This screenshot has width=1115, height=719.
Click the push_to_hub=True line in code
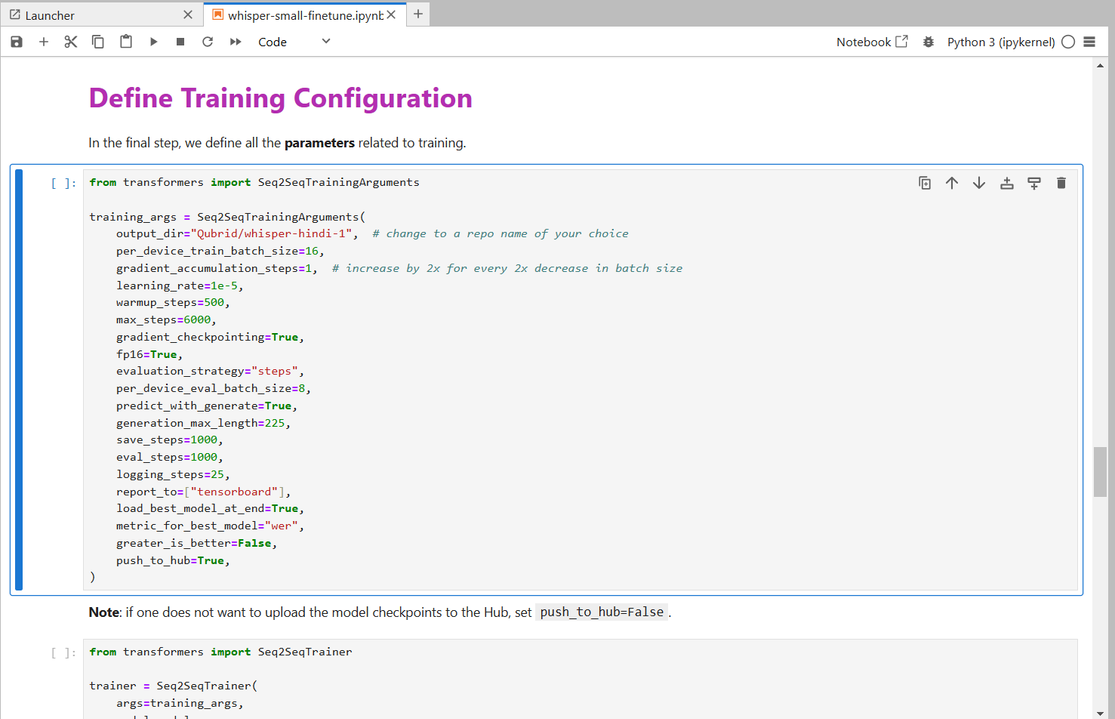173,561
